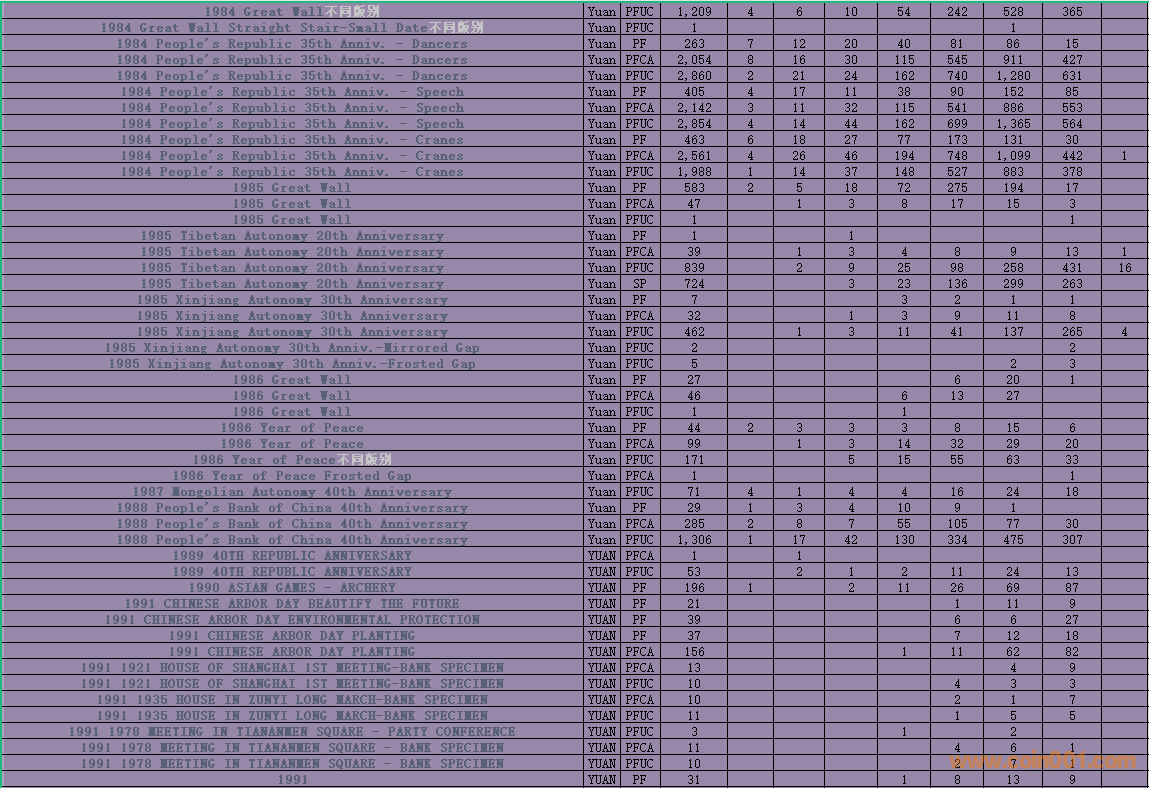Select the cell with value 1,099
The image size is (1149, 788).
click(x=1013, y=156)
